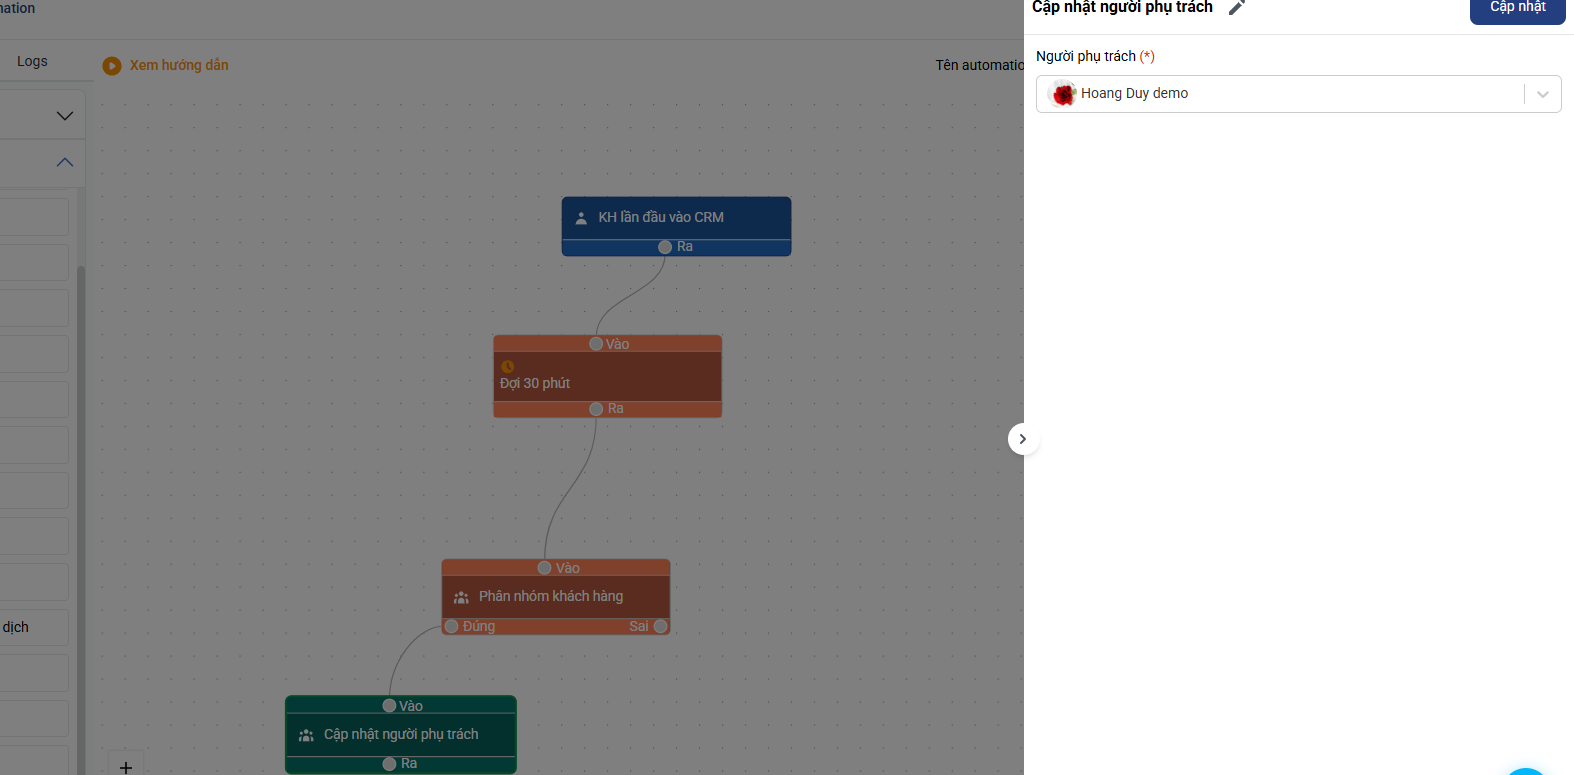This screenshot has width=1574, height=775.
Task: Click the play icon next to Xem hướng dẫn
Action: coord(112,66)
